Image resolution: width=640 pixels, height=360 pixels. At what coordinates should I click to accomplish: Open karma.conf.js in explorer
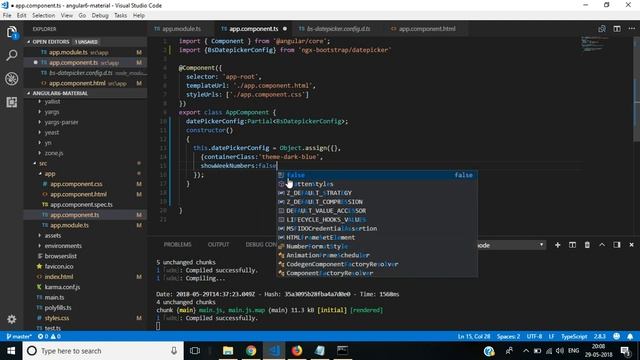[62, 287]
